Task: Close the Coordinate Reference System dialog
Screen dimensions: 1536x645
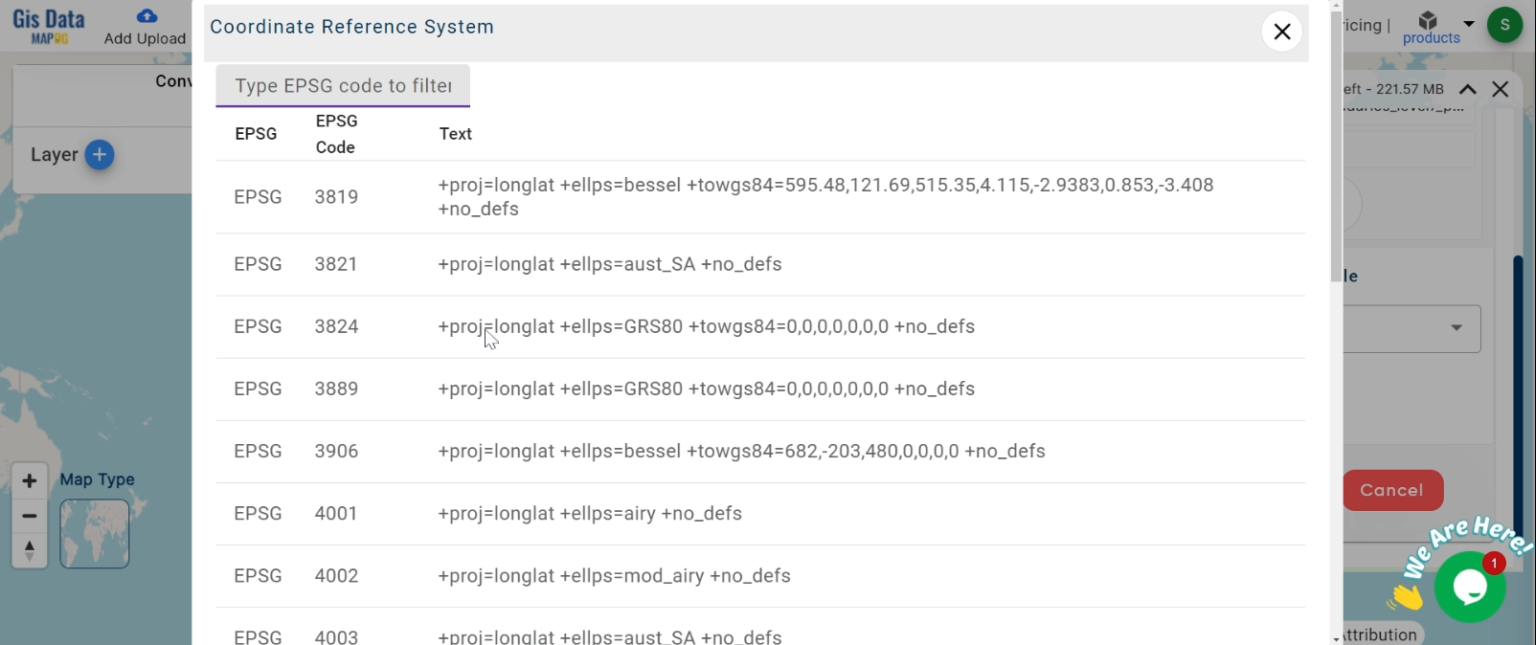Action: [x=1281, y=32]
